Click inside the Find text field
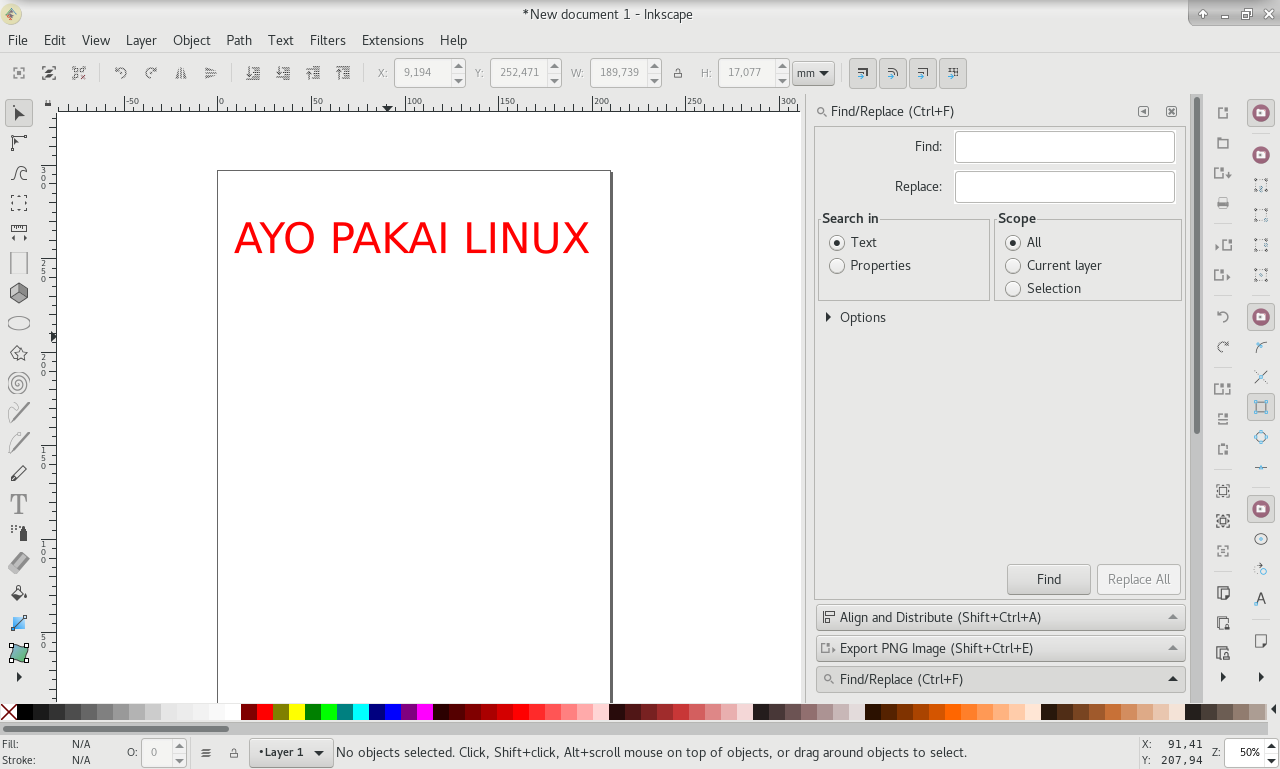The image size is (1280, 769). 1064,146
